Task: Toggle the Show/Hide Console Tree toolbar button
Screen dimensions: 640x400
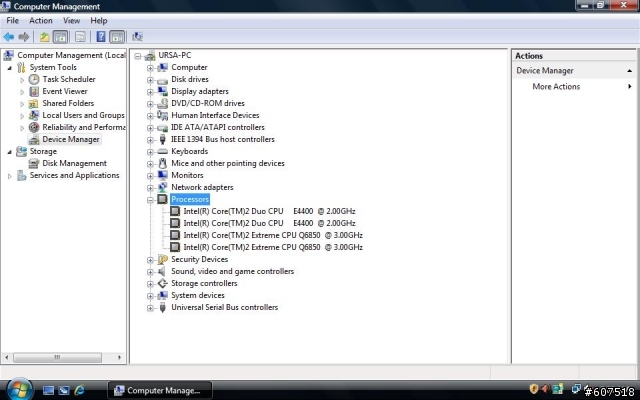Action: (x=60, y=37)
